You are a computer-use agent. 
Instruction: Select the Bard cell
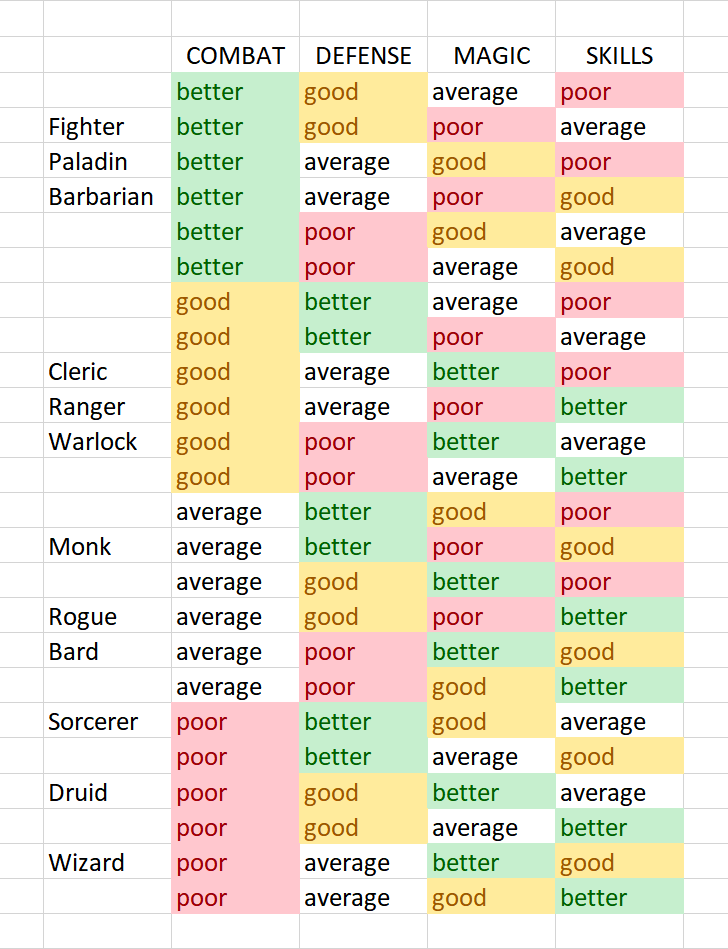tap(107, 652)
